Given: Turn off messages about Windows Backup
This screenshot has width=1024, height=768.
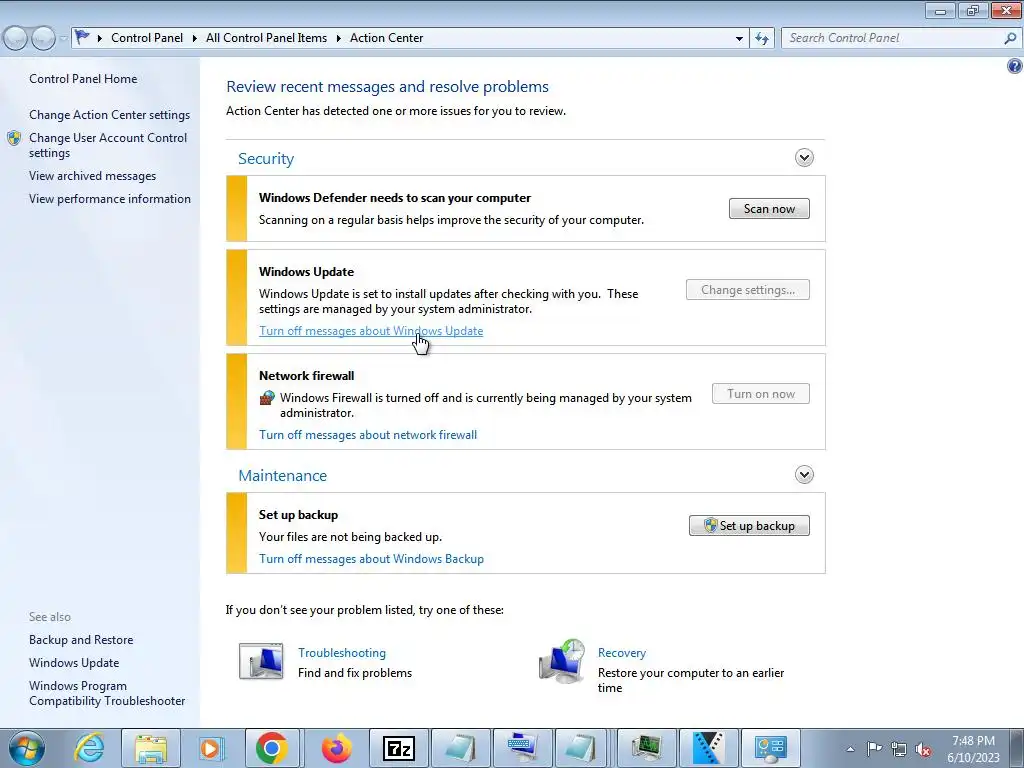Looking at the screenshot, I should coord(371,559).
